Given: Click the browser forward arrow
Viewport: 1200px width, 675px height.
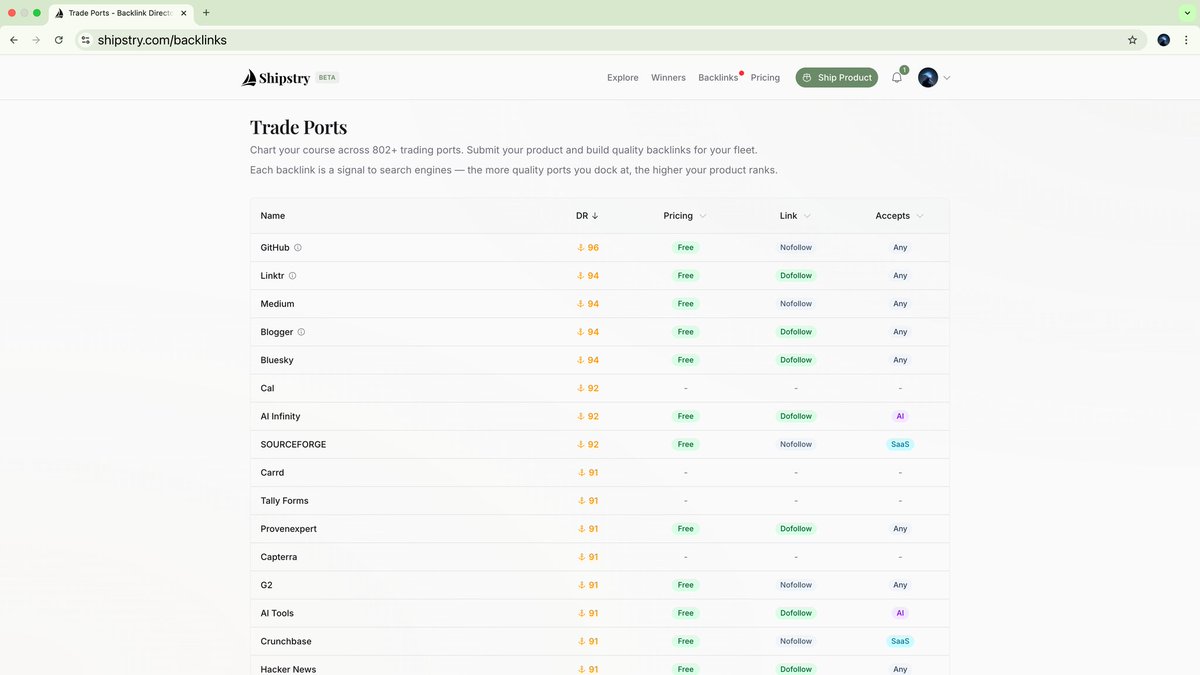Looking at the screenshot, I should [36, 40].
